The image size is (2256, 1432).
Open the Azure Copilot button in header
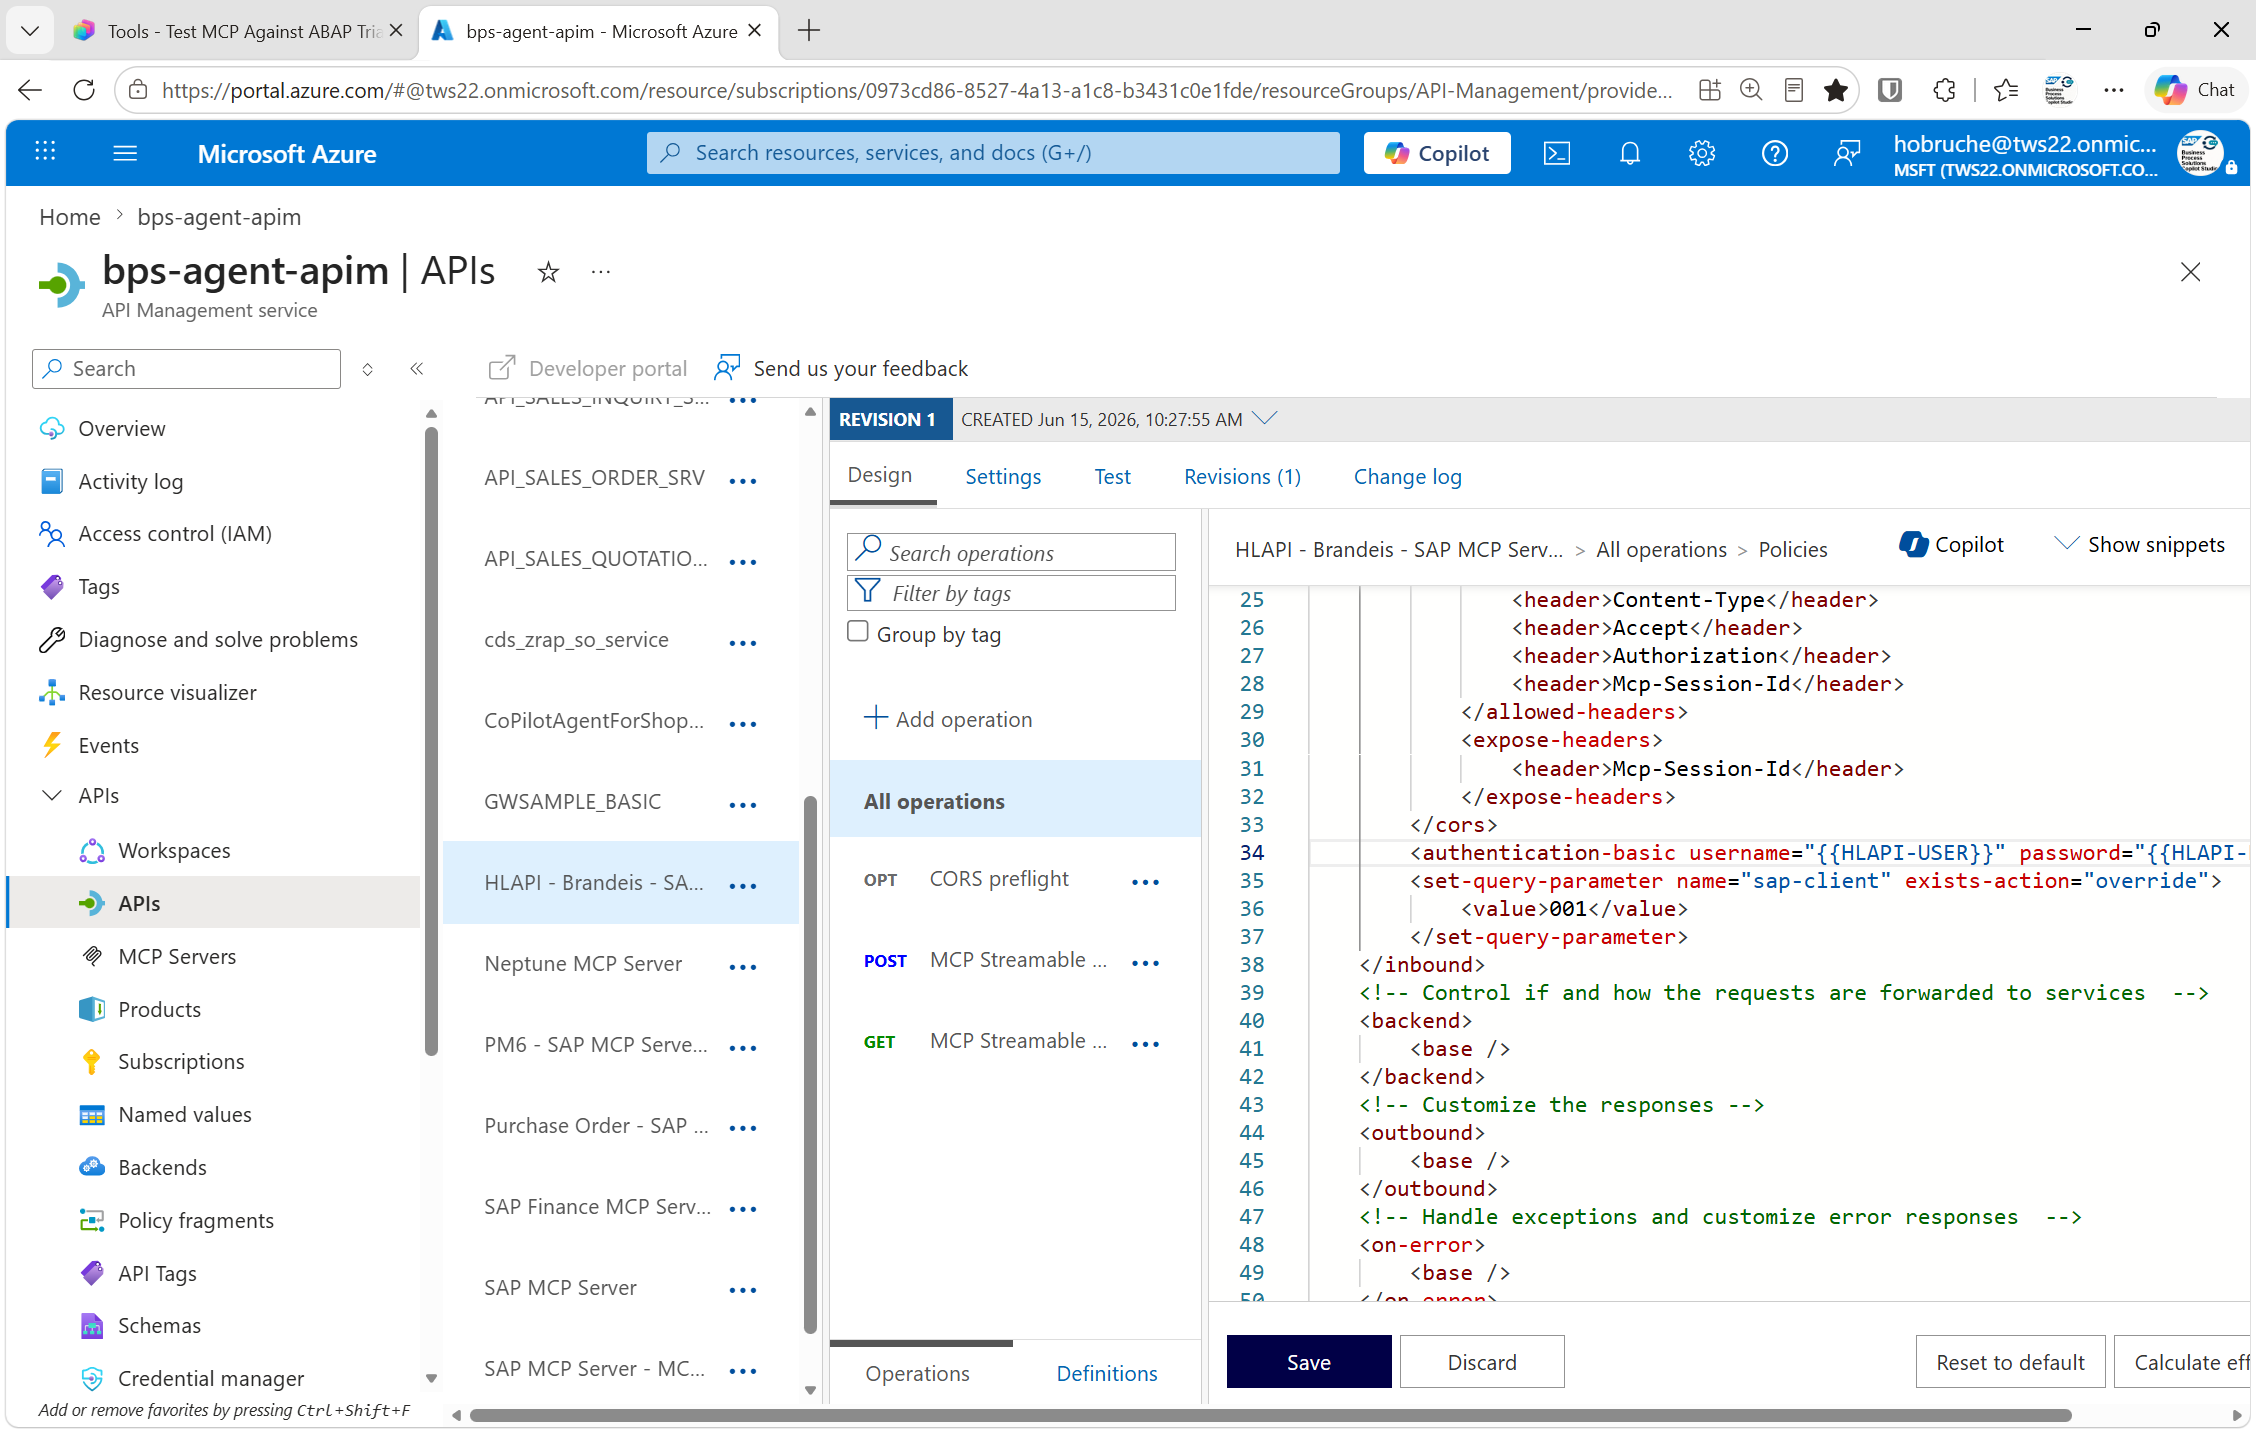[x=1437, y=153]
